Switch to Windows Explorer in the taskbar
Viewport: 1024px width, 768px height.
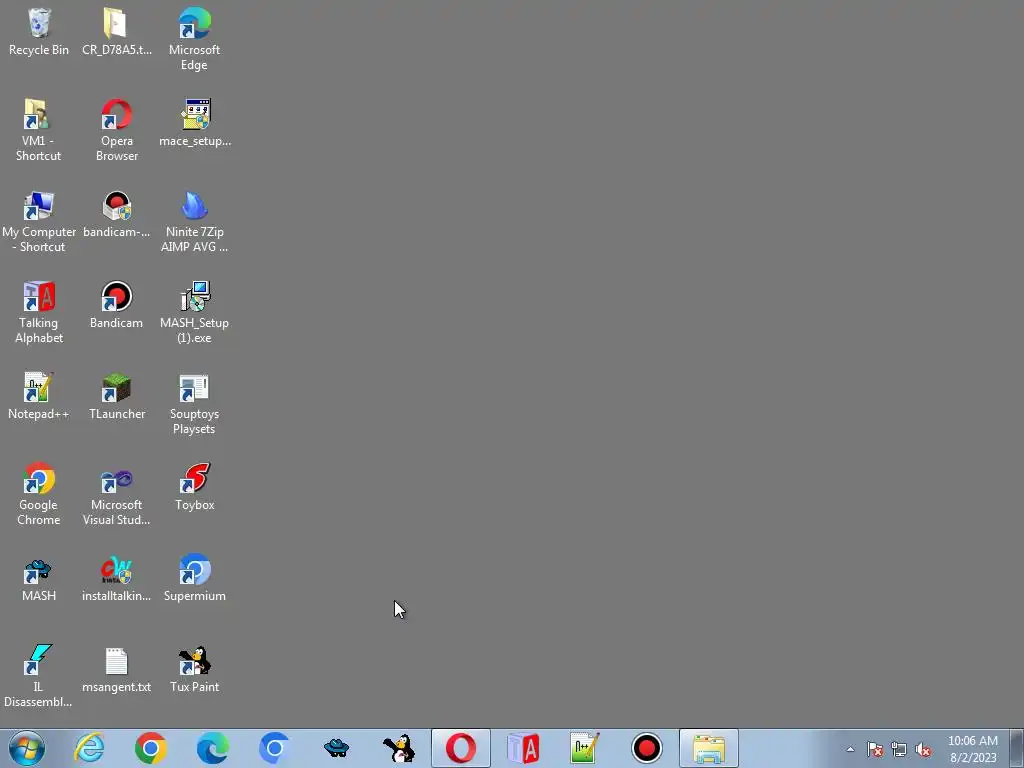point(709,748)
